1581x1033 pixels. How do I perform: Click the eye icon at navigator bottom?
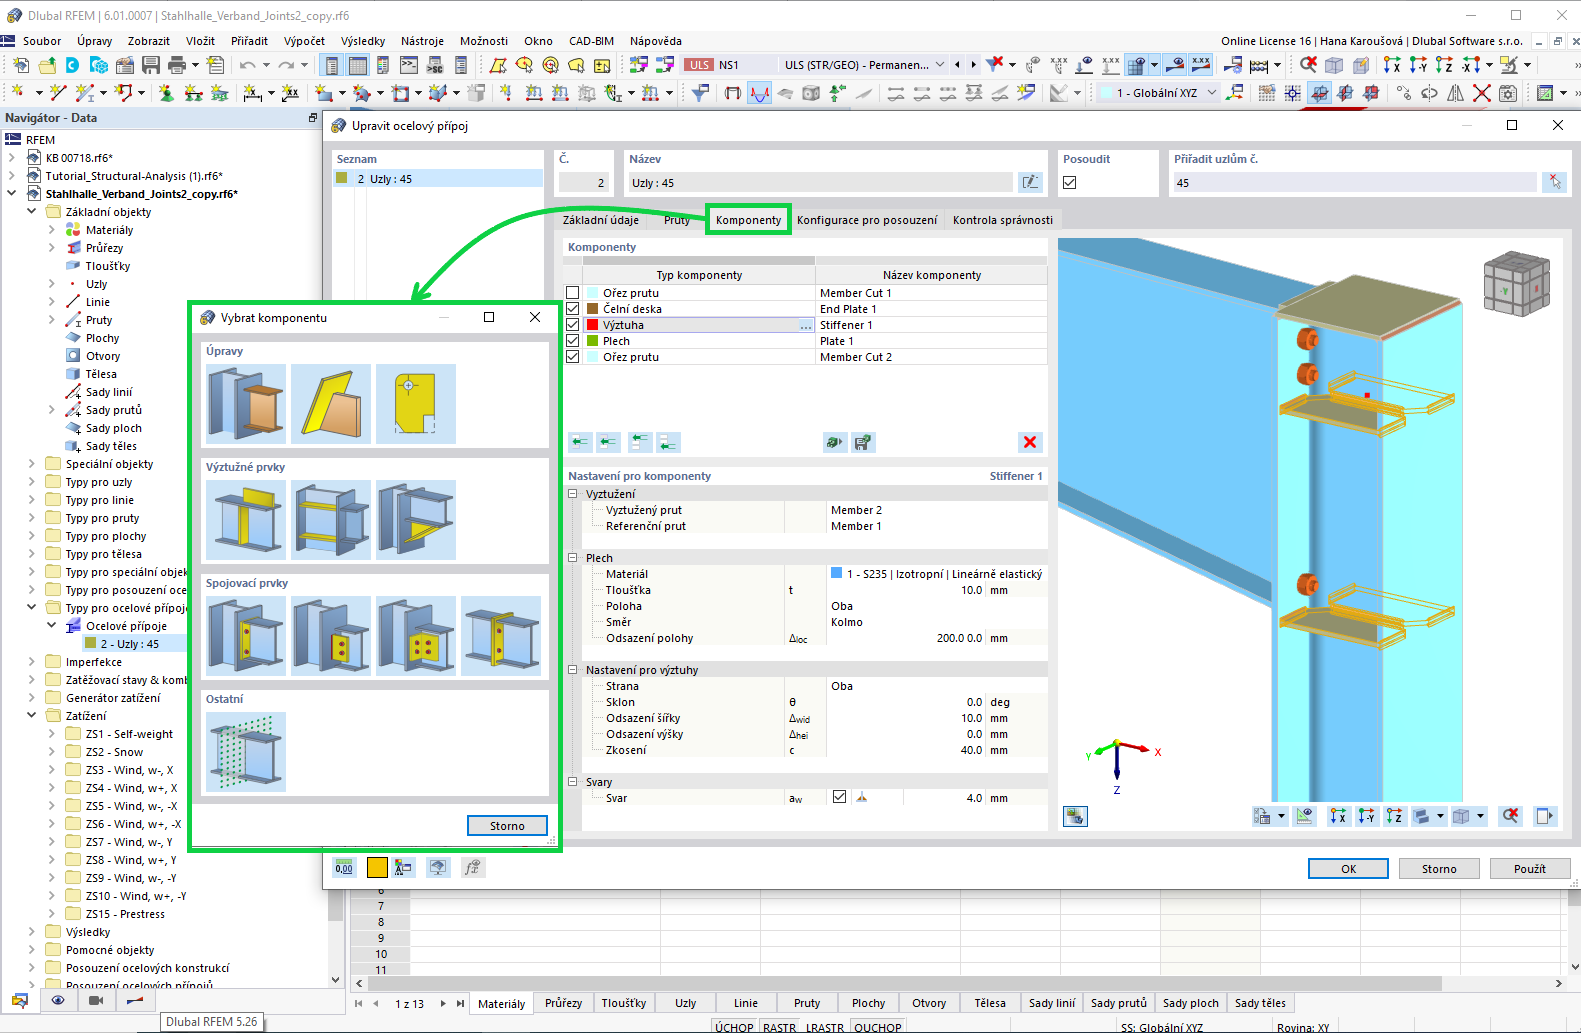[x=58, y=1000]
